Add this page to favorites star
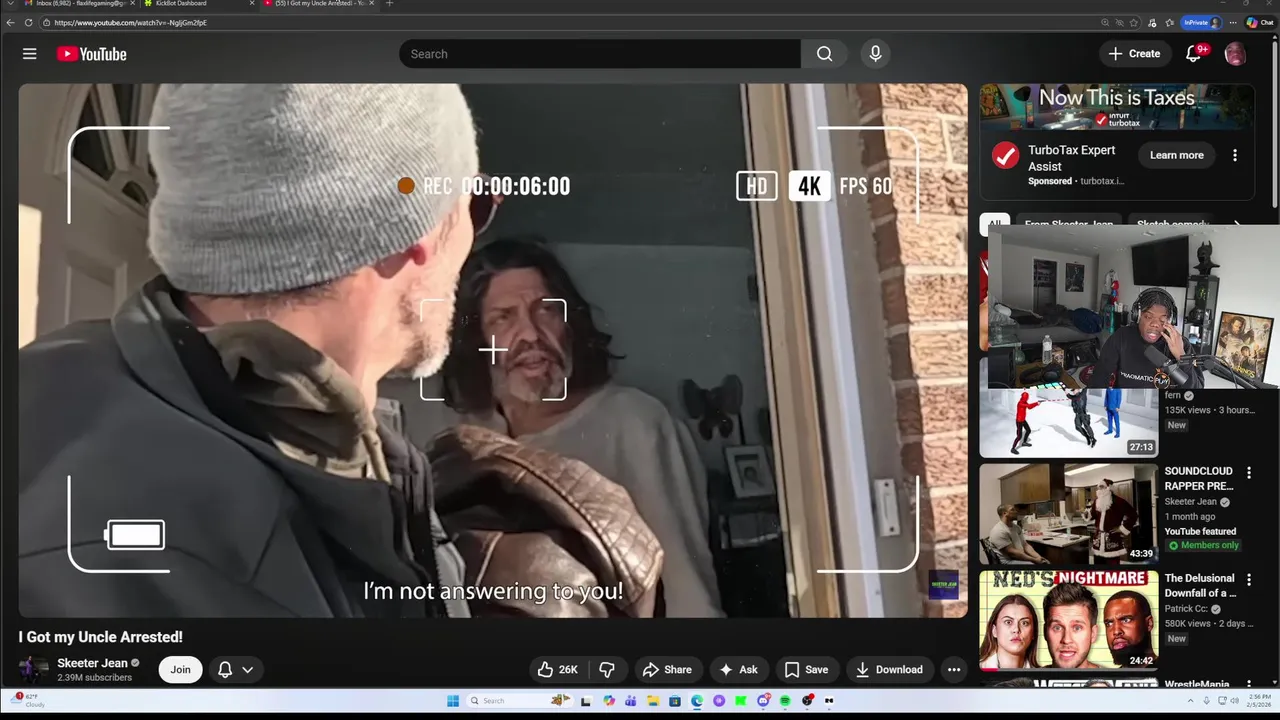This screenshot has width=1280, height=720. point(1134,22)
